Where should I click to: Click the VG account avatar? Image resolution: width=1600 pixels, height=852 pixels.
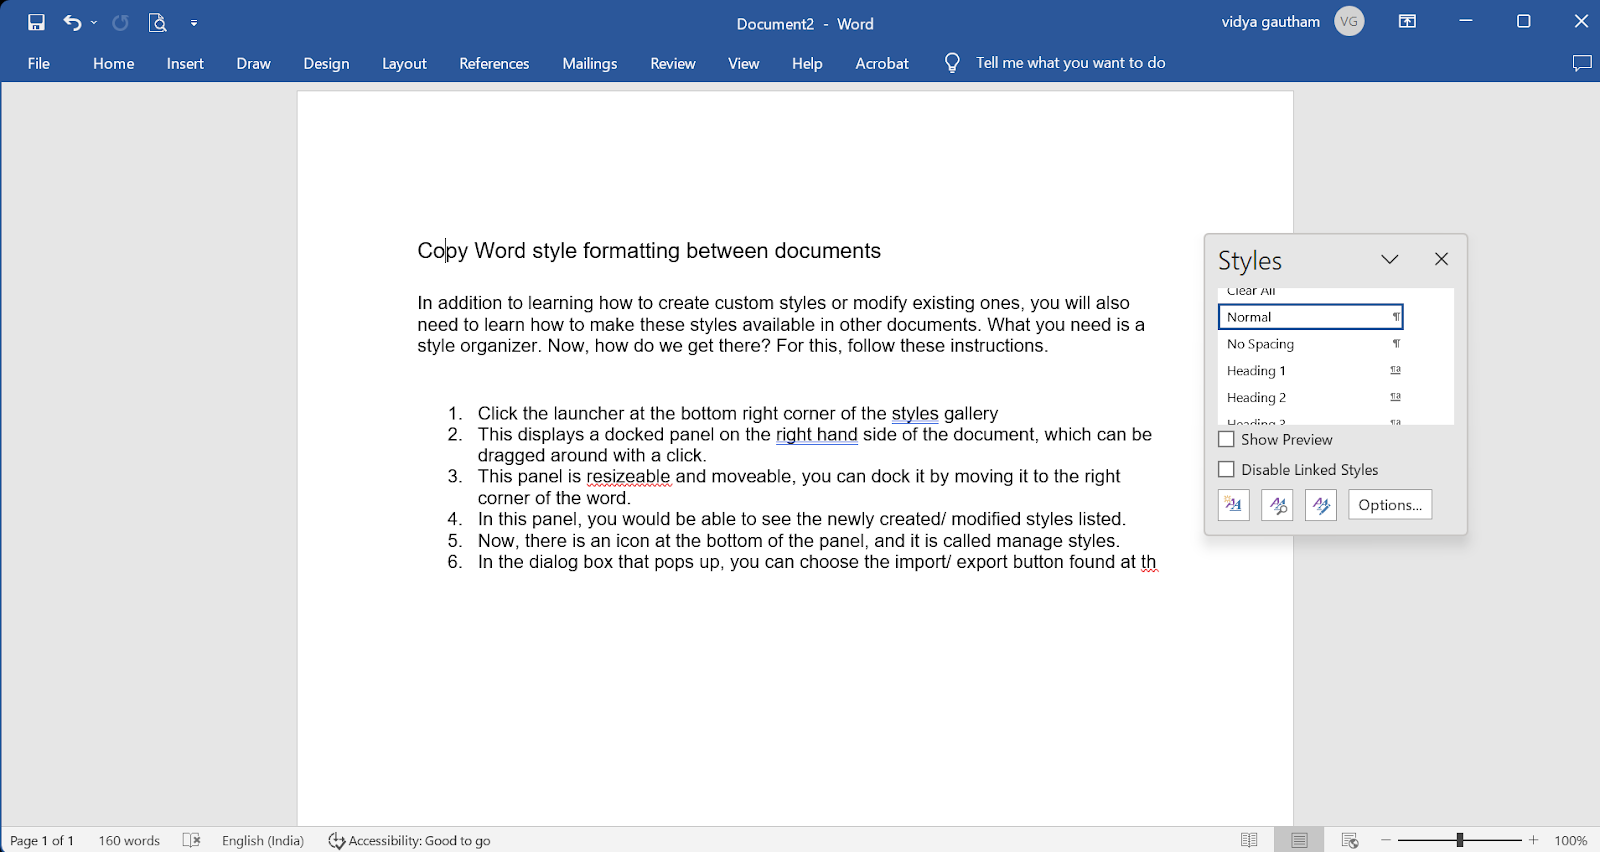coord(1349,21)
